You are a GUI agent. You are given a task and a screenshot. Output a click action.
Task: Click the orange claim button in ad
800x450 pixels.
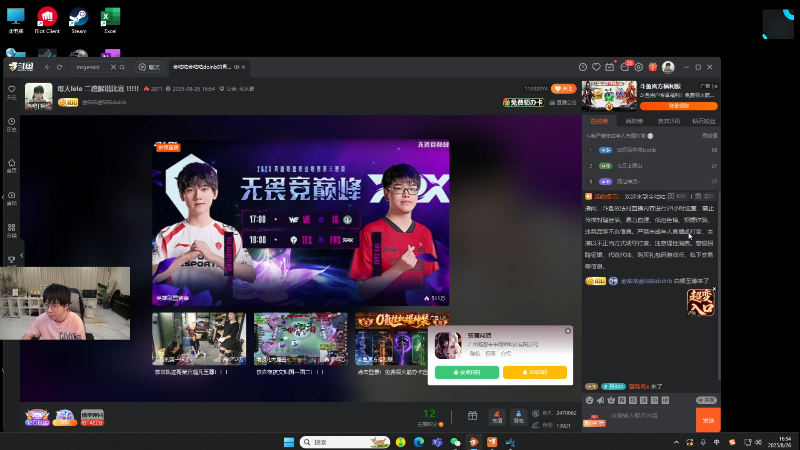tap(679, 106)
